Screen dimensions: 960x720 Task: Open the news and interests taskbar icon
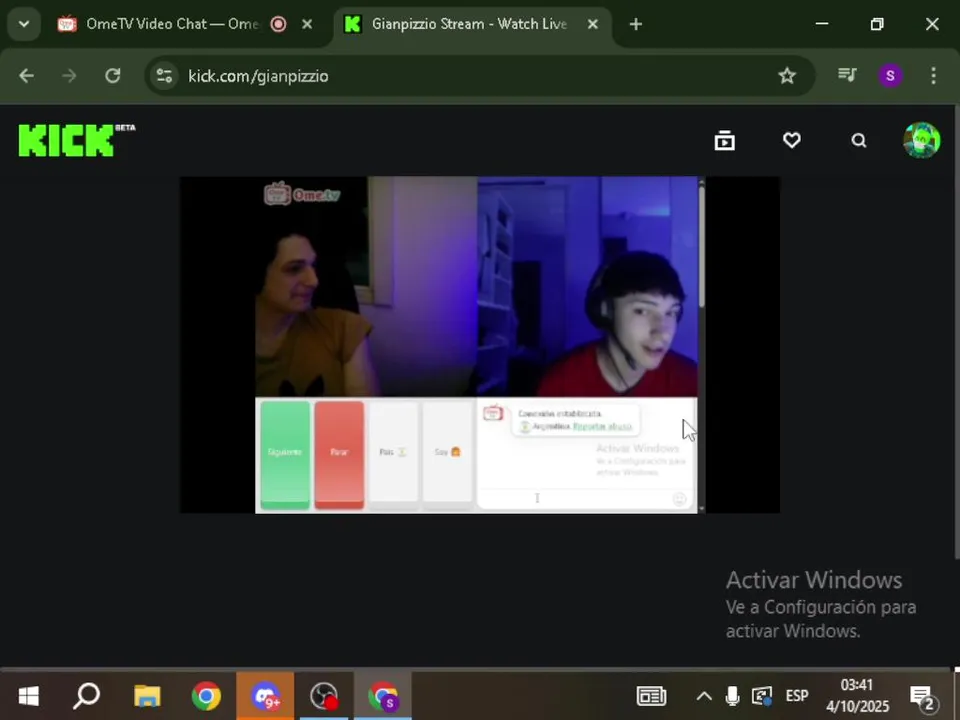click(x=651, y=696)
